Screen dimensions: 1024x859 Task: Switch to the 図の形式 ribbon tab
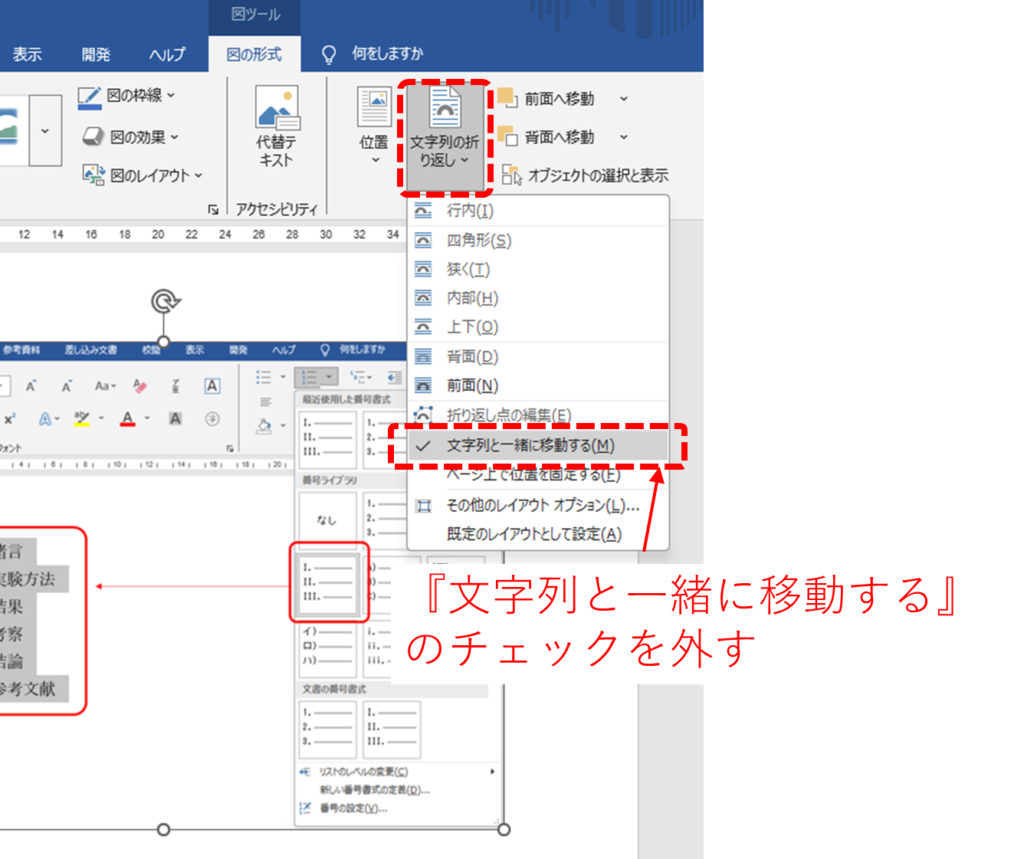click(x=254, y=54)
